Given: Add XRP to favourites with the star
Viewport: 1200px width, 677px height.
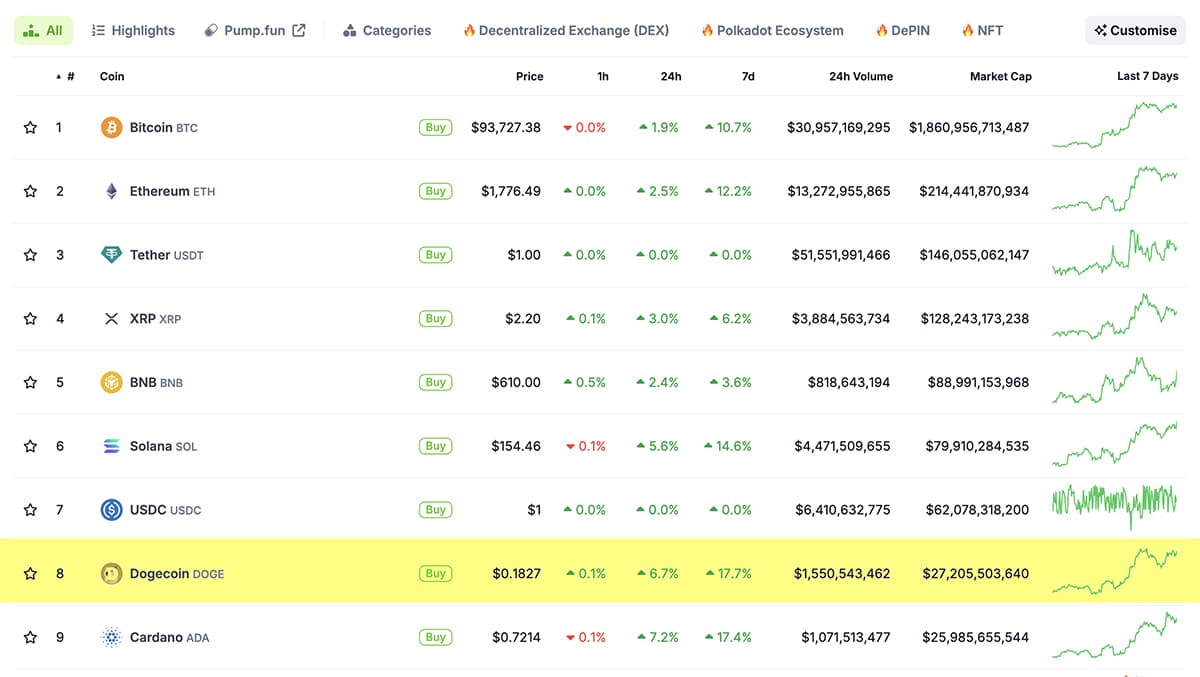Looking at the screenshot, I should 29,318.
